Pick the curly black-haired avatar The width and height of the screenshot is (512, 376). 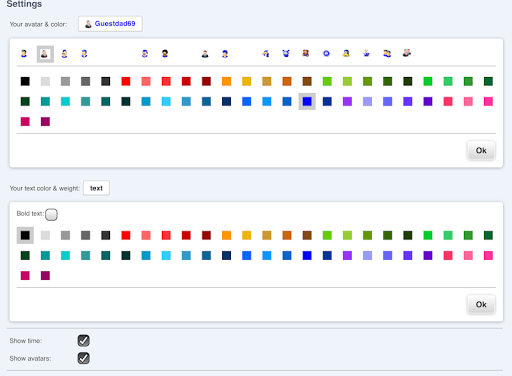pyautogui.click(x=165, y=54)
